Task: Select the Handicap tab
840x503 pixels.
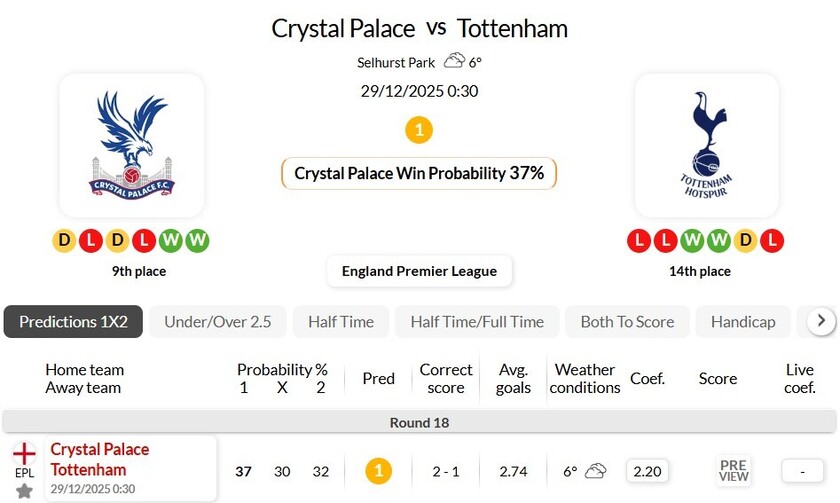Action: pyautogui.click(x=743, y=321)
